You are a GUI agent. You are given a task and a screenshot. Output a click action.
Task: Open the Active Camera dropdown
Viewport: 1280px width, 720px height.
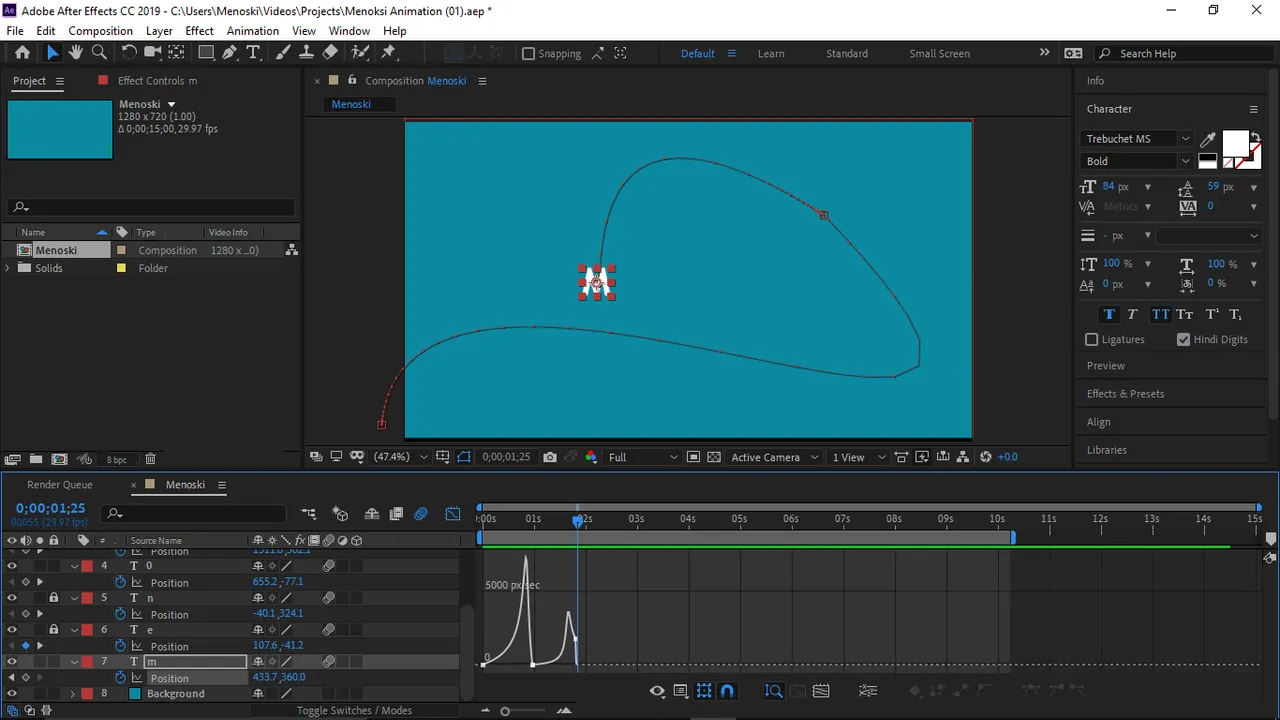[x=773, y=457]
